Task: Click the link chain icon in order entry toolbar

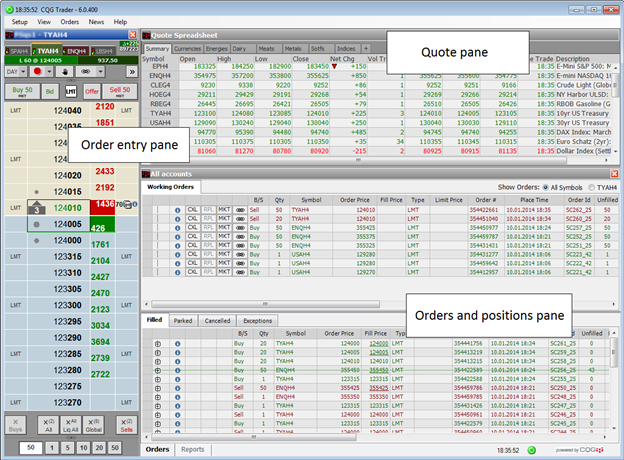Action: click(86, 72)
